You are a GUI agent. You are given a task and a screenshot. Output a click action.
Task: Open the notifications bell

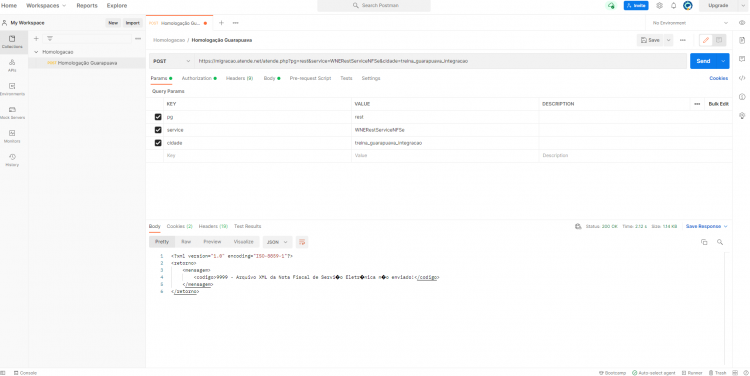tap(673, 6)
